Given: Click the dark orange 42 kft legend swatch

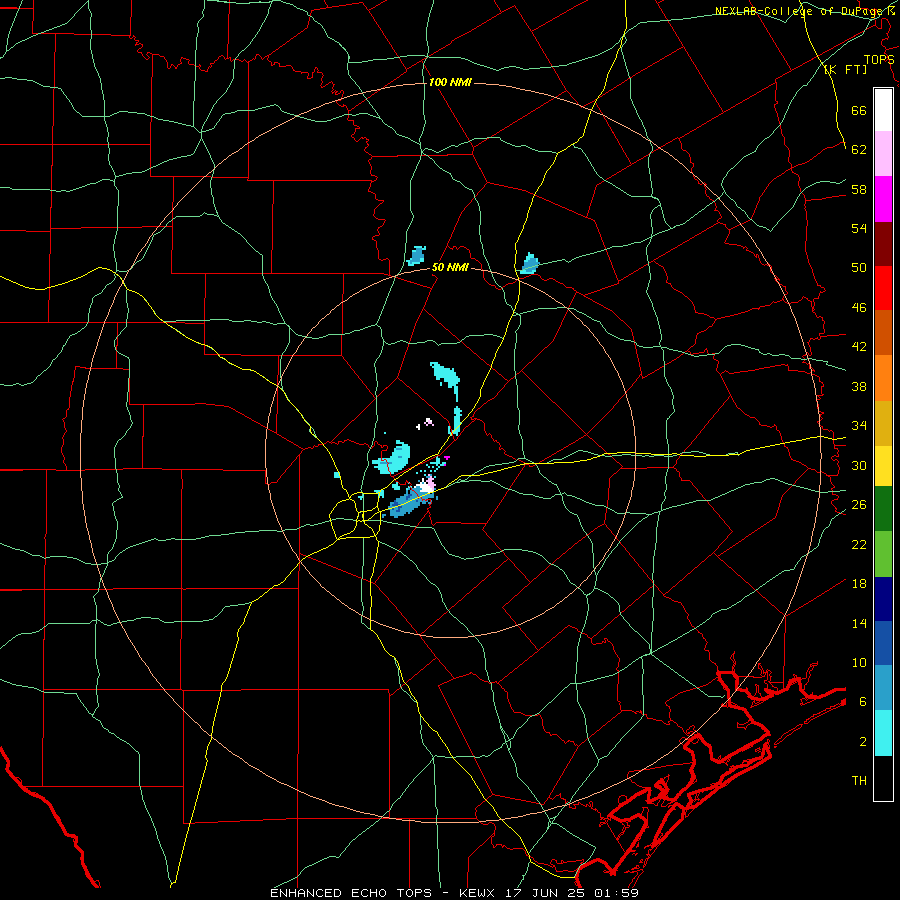Looking at the screenshot, I should click(x=883, y=333).
